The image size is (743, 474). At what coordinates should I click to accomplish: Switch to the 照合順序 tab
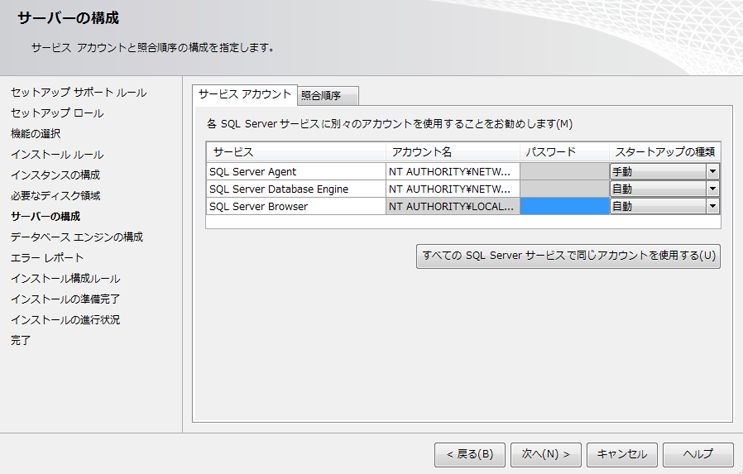click(x=328, y=96)
